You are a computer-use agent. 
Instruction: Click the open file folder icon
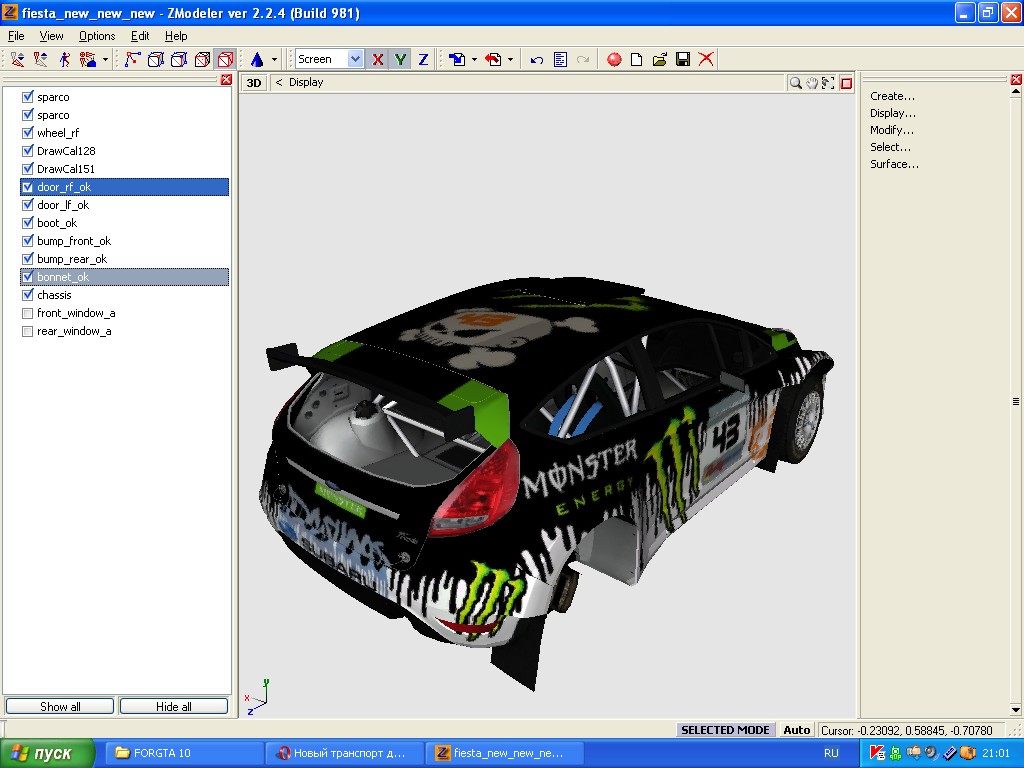660,59
